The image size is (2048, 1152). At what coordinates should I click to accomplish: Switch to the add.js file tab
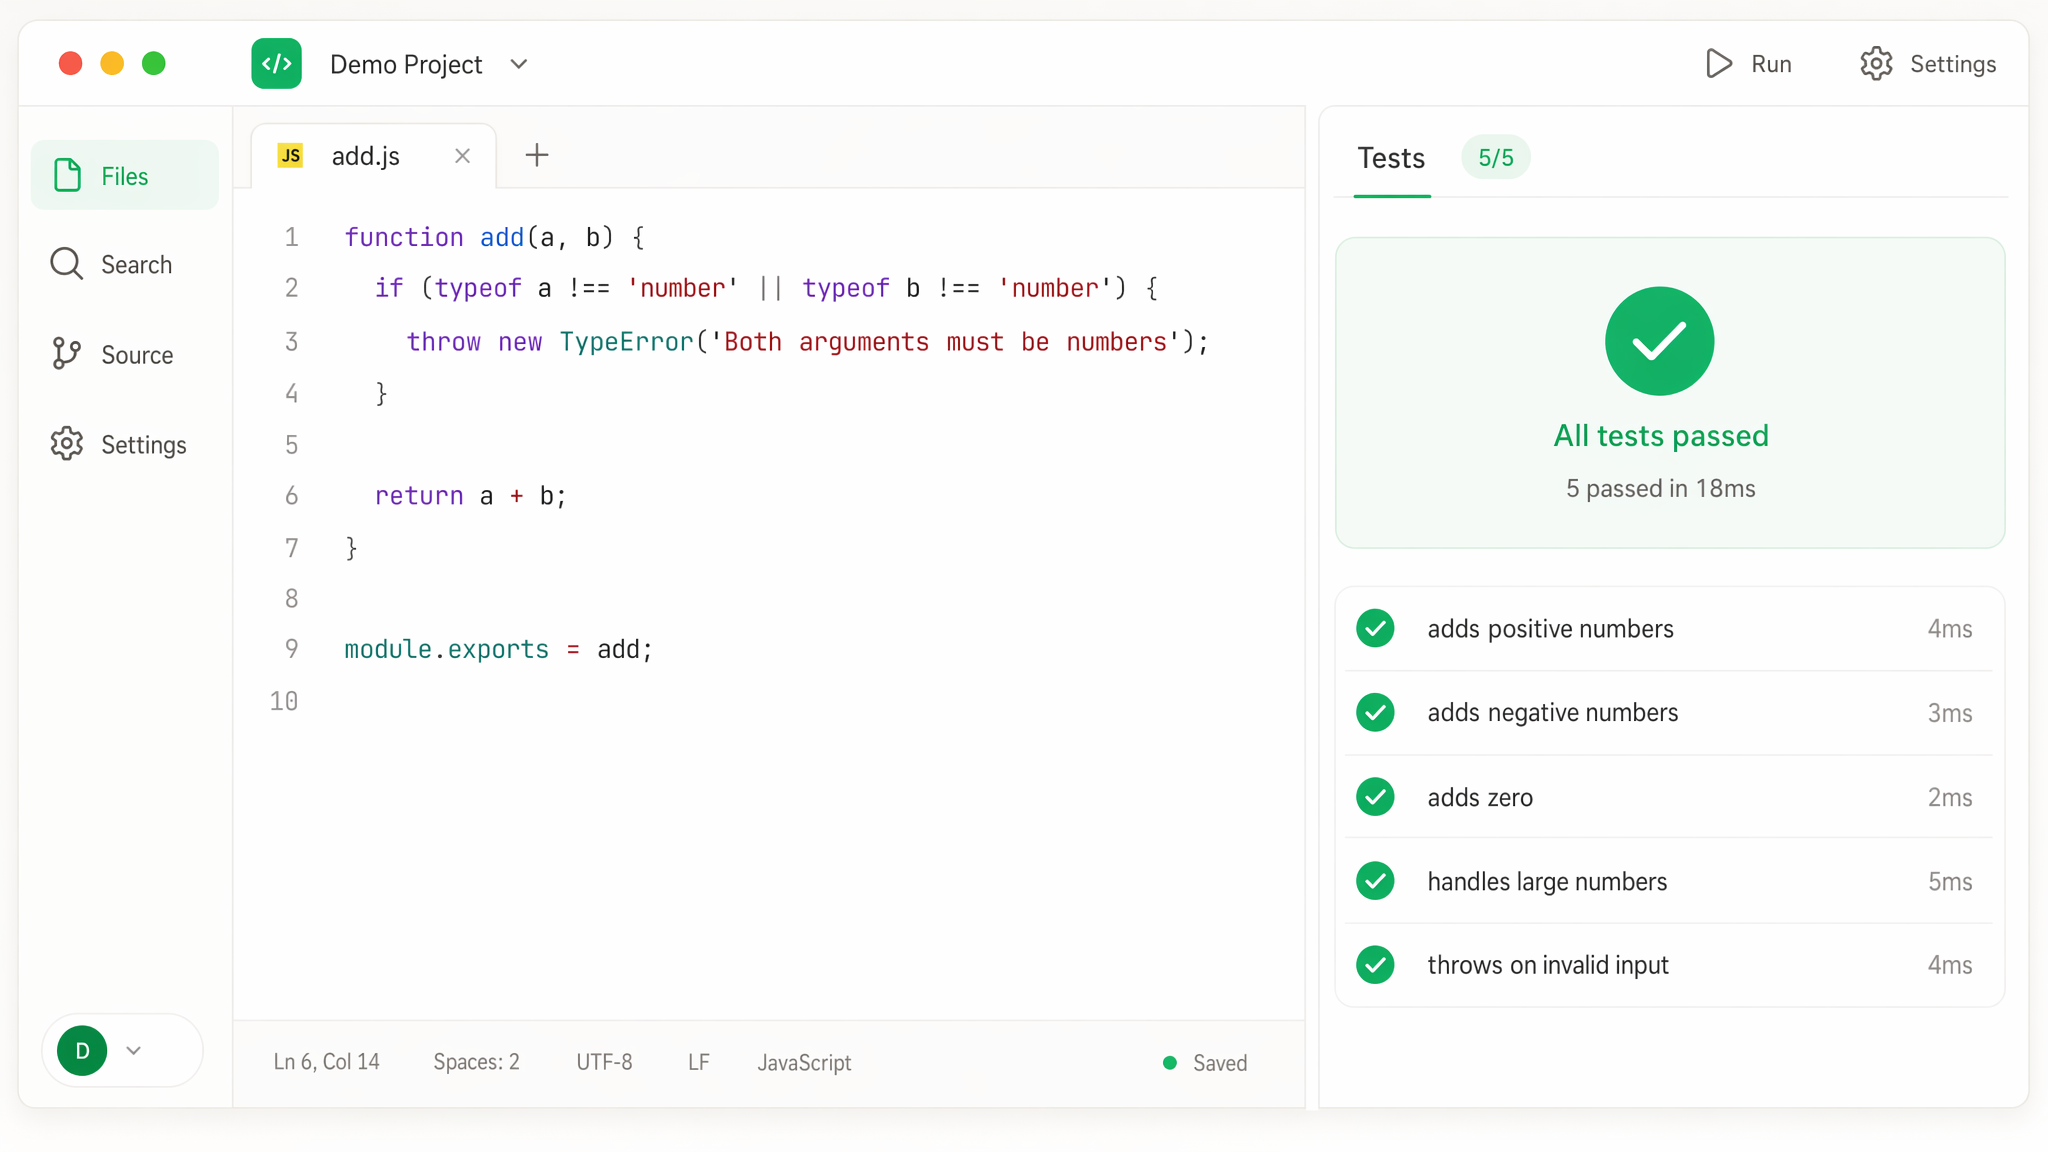(x=366, y=156)
